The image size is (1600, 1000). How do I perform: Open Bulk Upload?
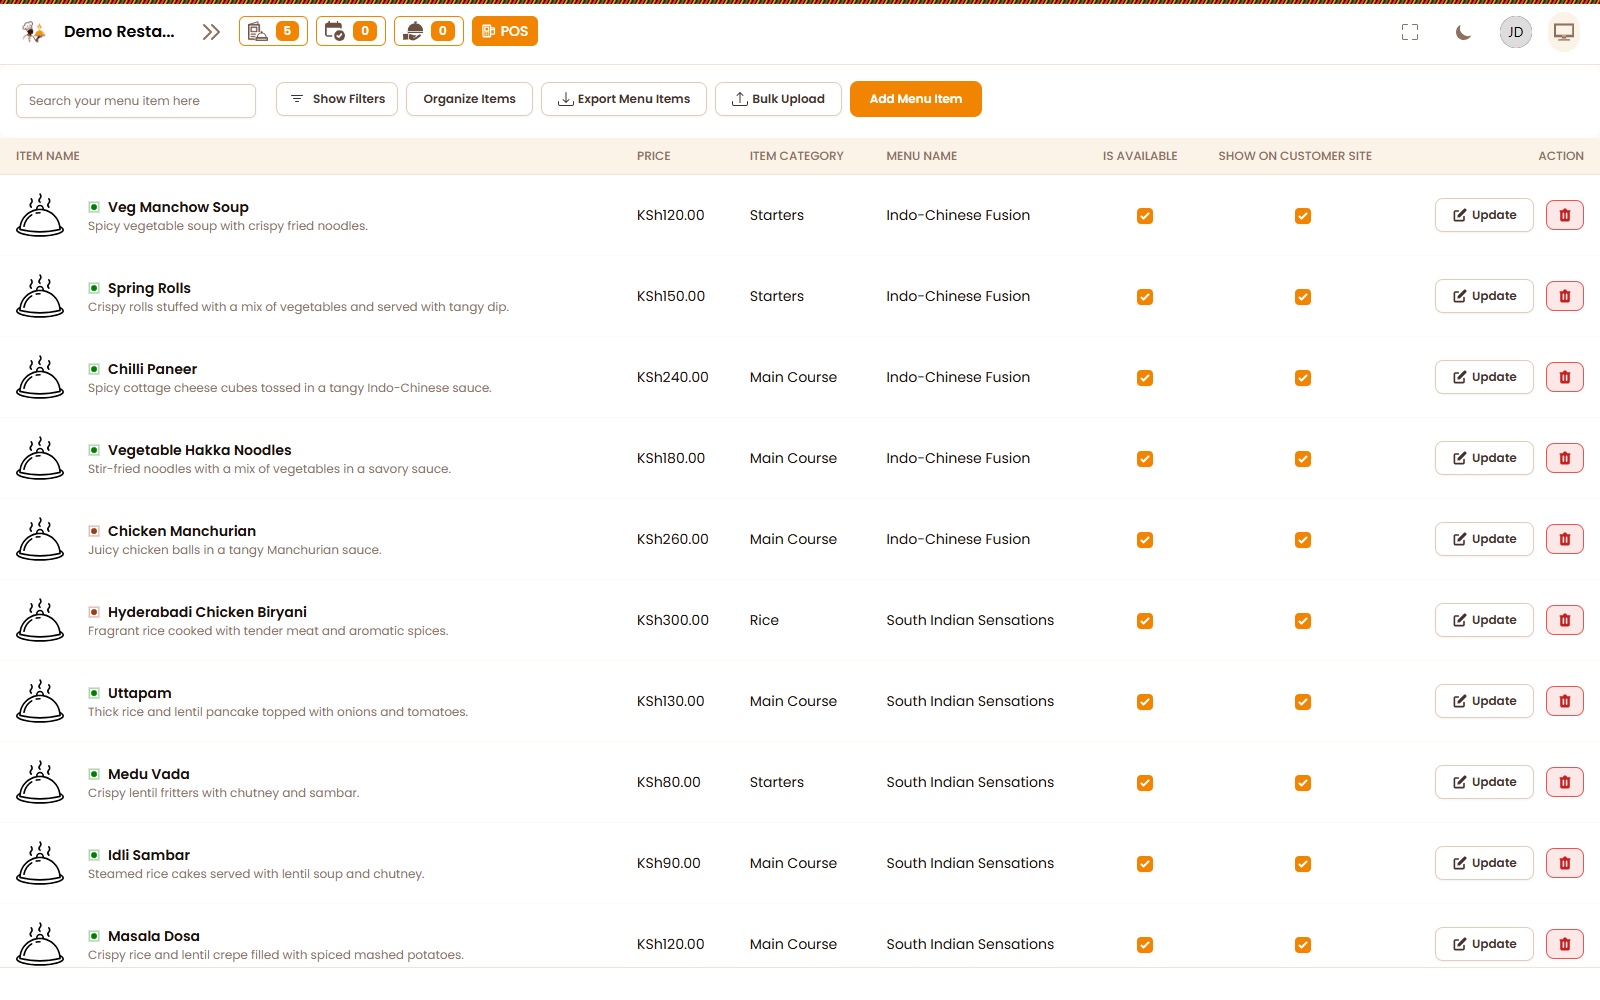778,99
